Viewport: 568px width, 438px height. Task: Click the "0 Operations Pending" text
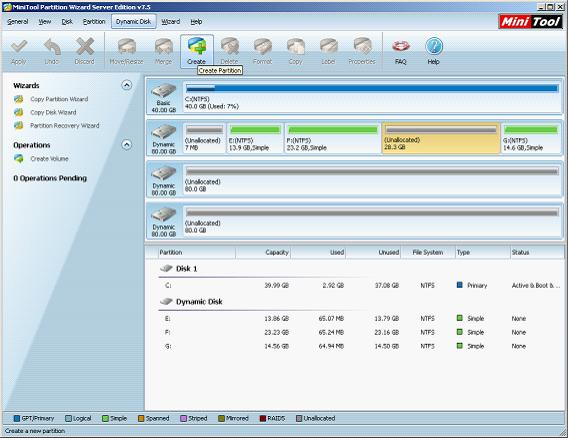click(50, 178)
